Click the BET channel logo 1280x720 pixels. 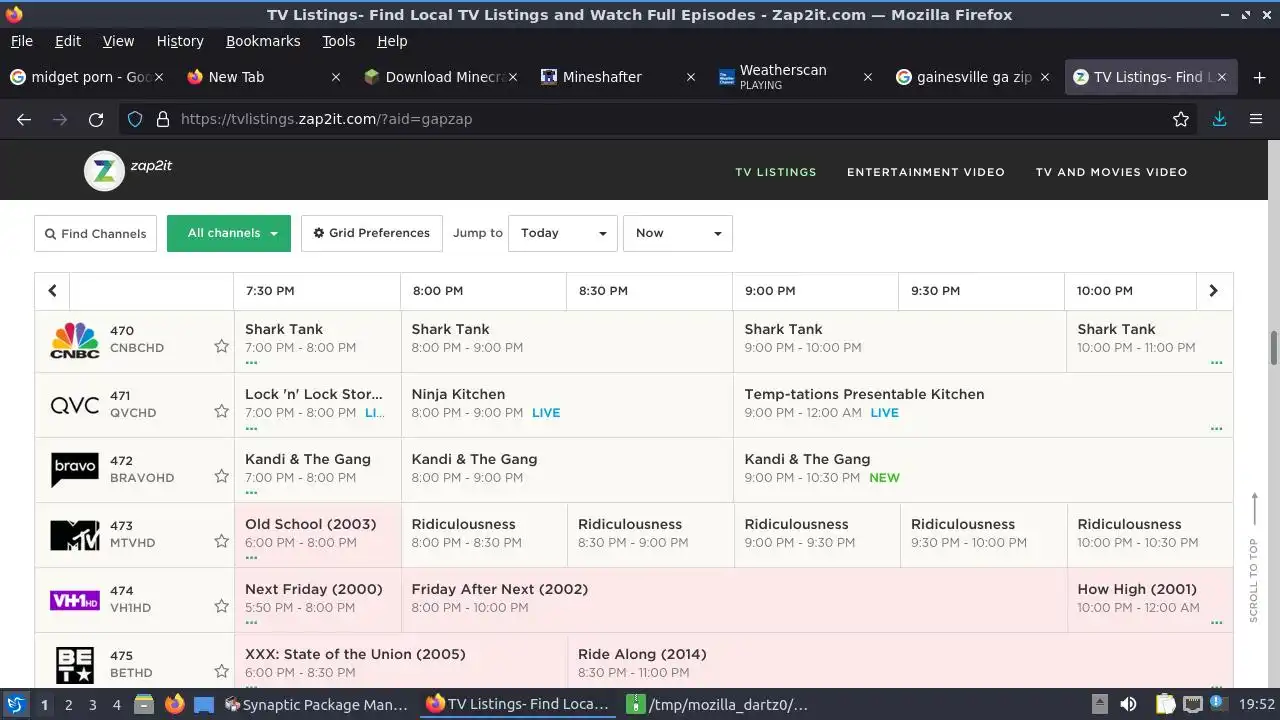[75, 665]
